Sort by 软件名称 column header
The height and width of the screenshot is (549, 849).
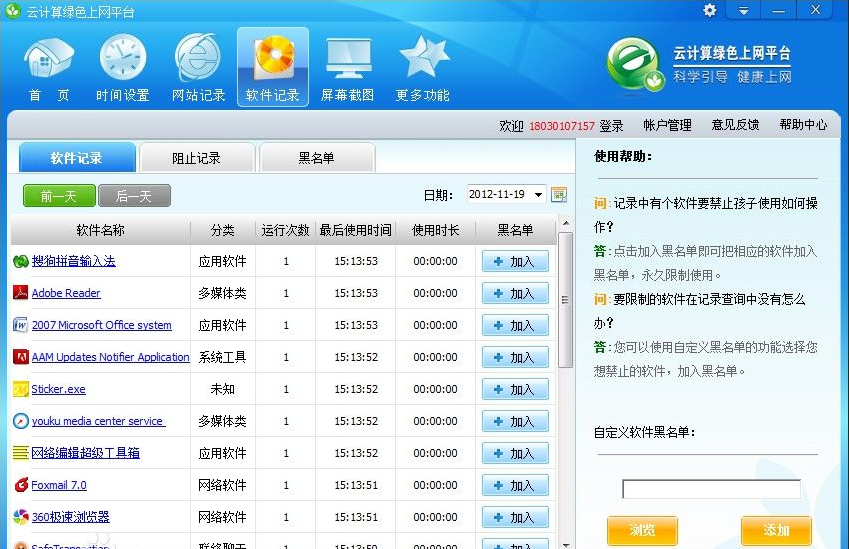(x=101, y=230)
